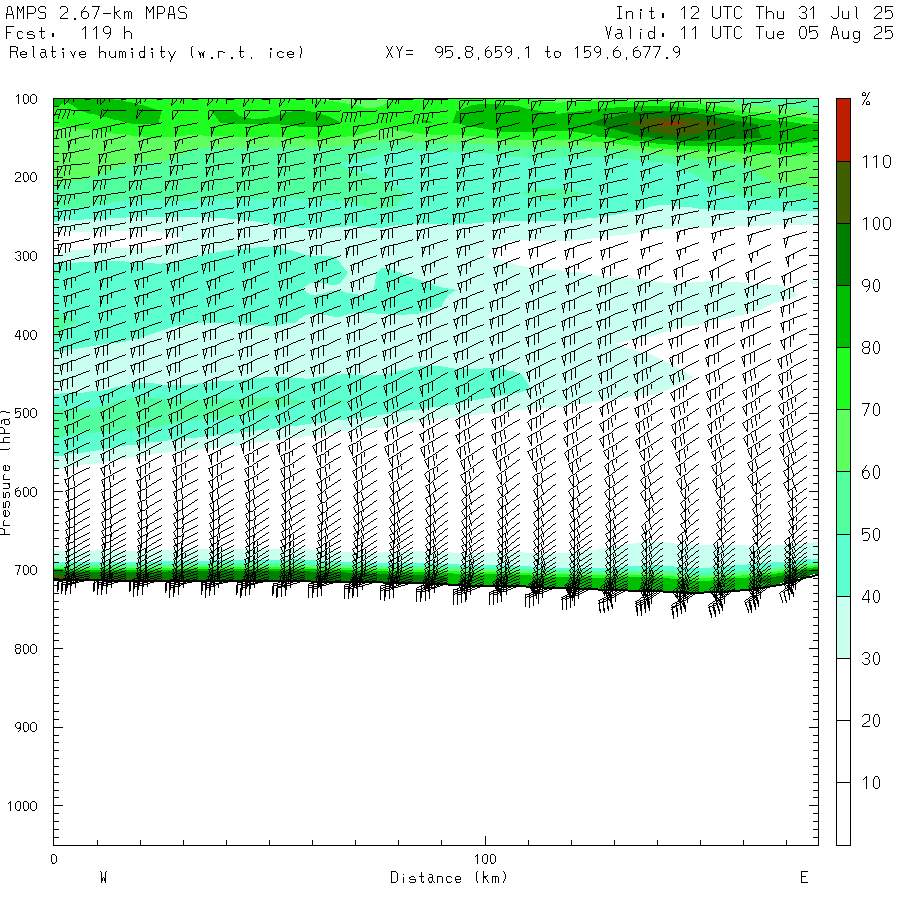
Task: Click the 'Distance (km)' x-axis title
Action: [x=449, y=878]
